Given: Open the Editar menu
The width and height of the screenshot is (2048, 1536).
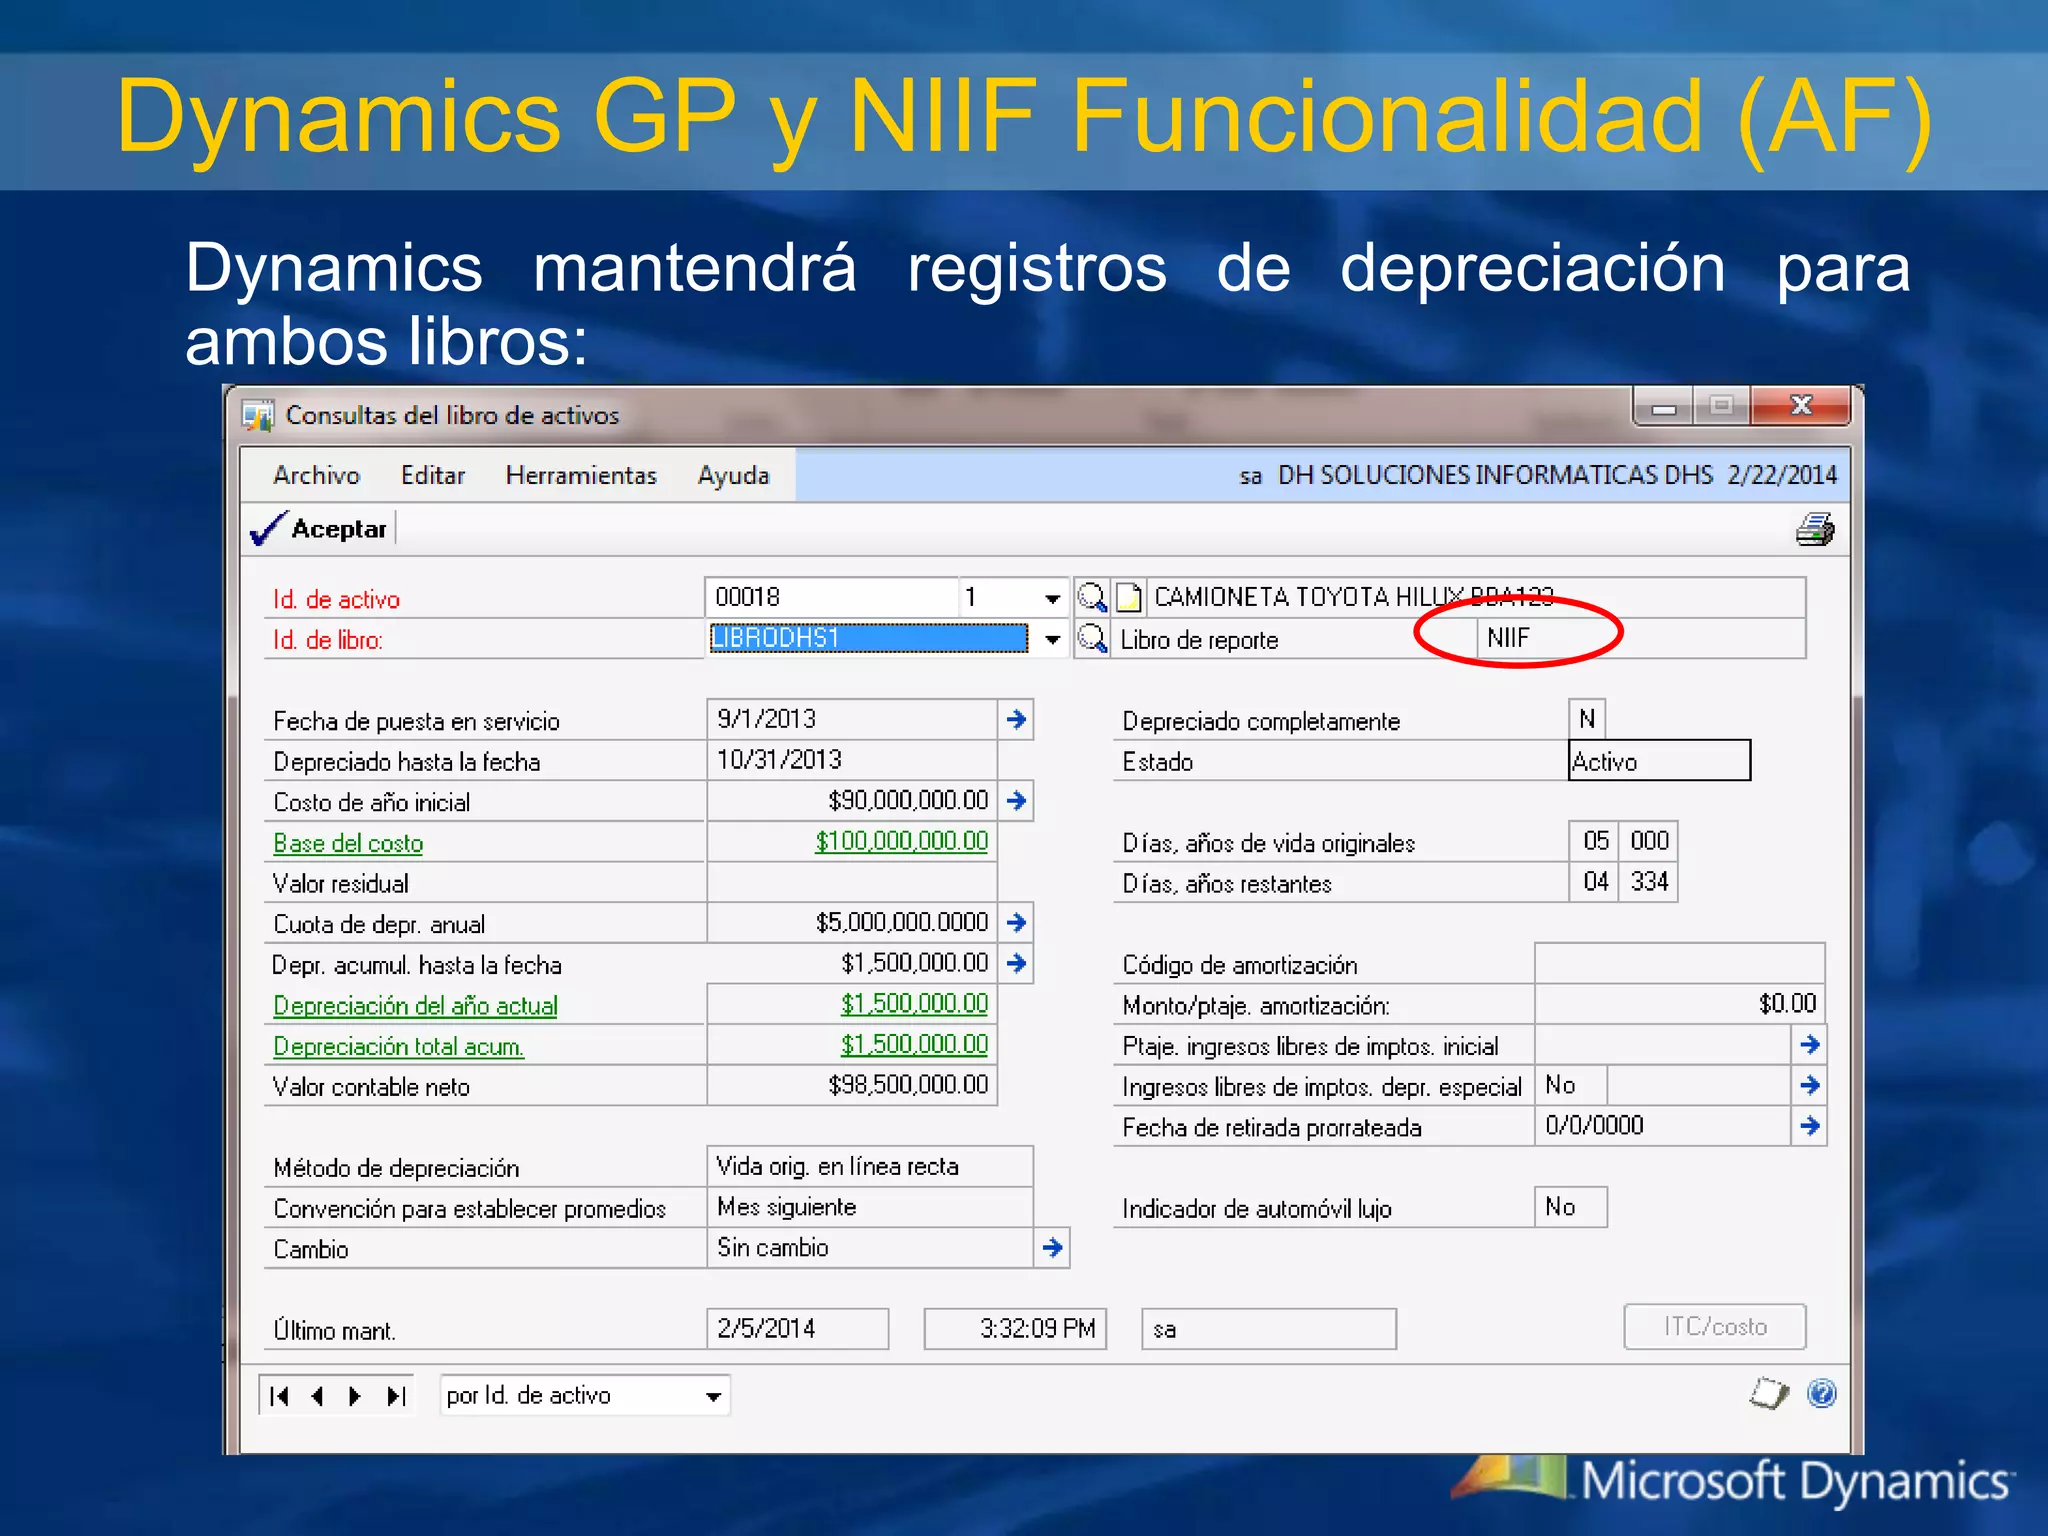Looking at the screenshot, I should pyautogui.click(x=433, y=475).
